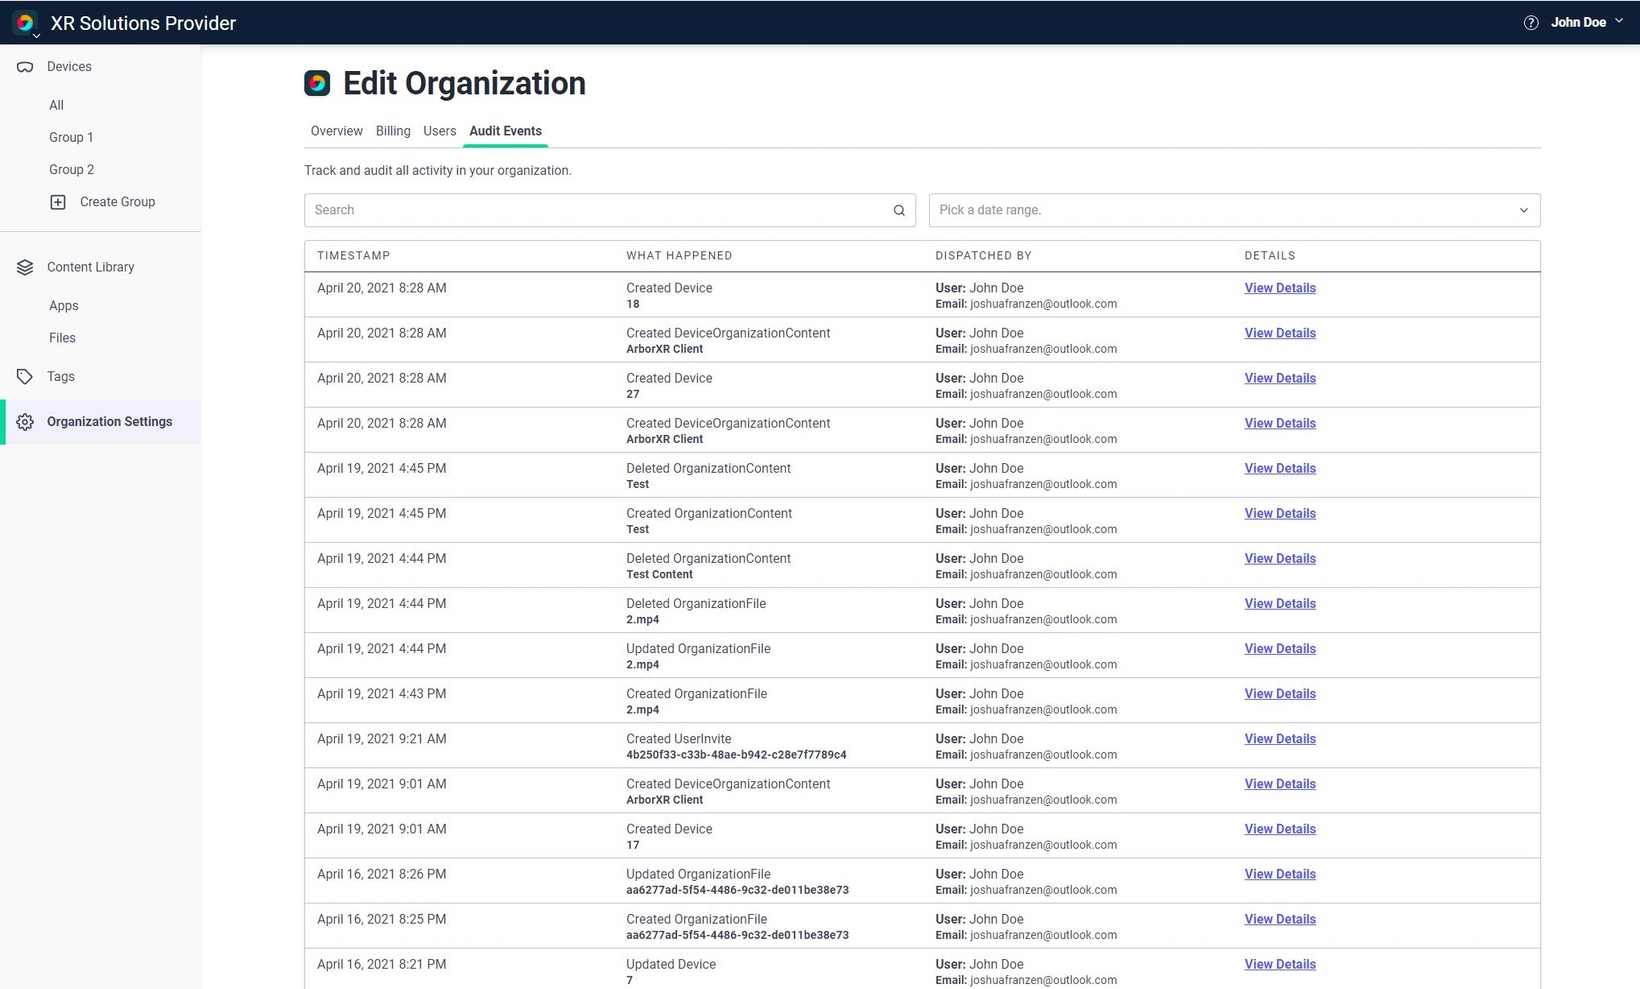Viewport: 1640px width, 989px height.
Task: View Details for April 16 8:26 PM event
Action: coord(1280,874)
